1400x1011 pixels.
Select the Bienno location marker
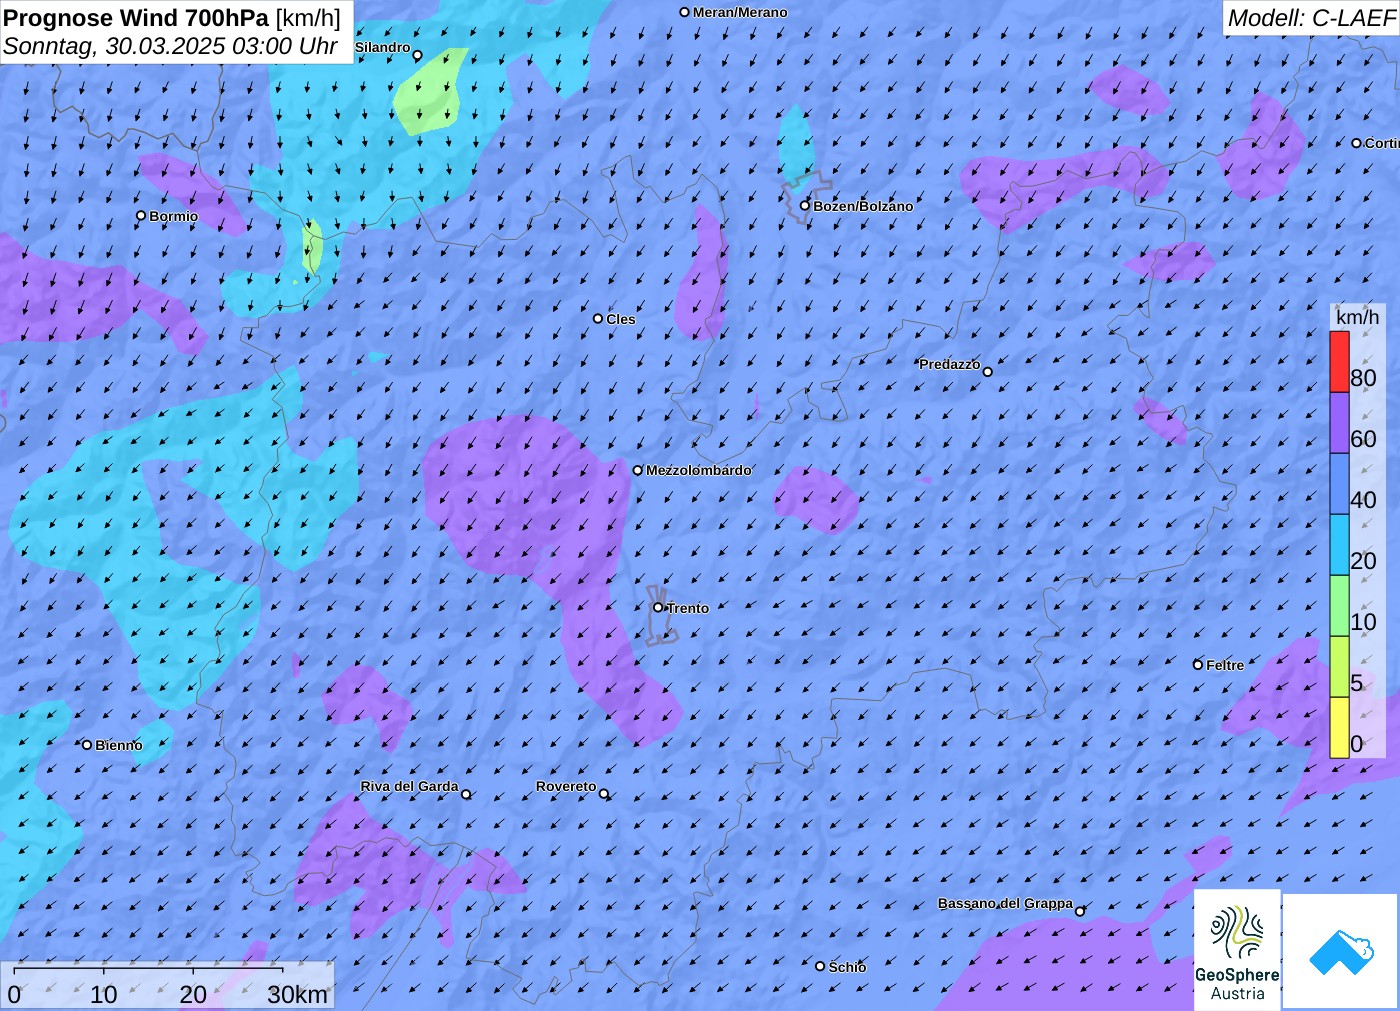click(87, 745)
